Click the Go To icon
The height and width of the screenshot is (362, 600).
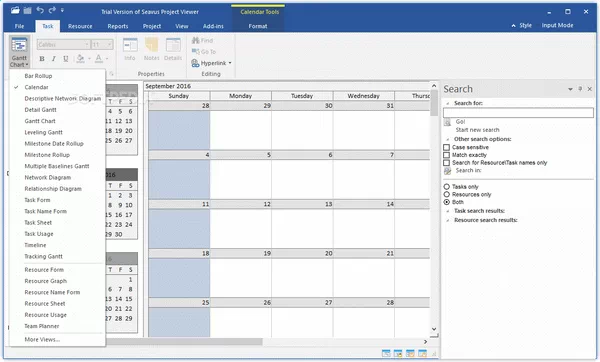(196, 52)
